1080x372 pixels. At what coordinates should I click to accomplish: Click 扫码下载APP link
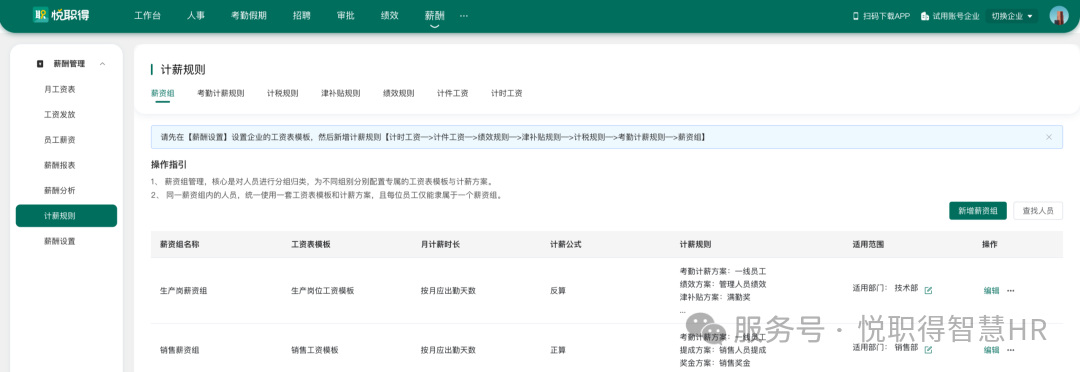pyautogui.click(x=886, y=16)
